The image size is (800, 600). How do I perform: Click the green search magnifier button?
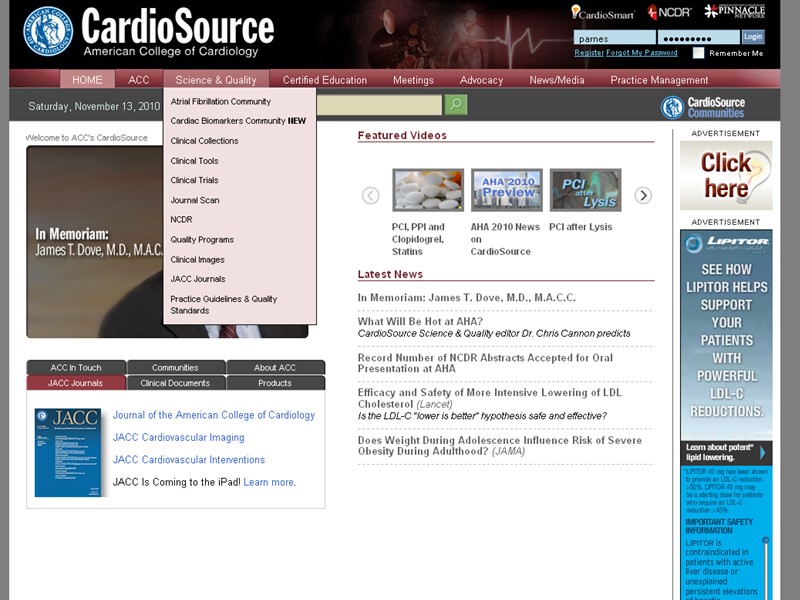(x=456, y=105)
